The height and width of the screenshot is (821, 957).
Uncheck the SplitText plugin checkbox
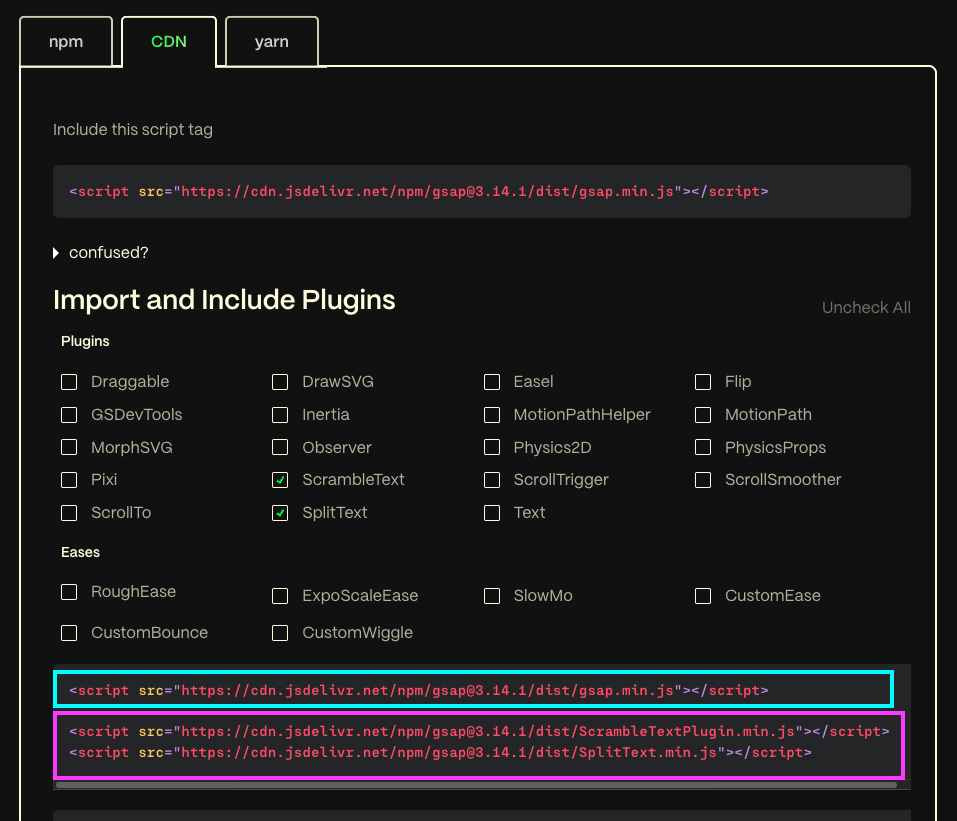(281, 513)
